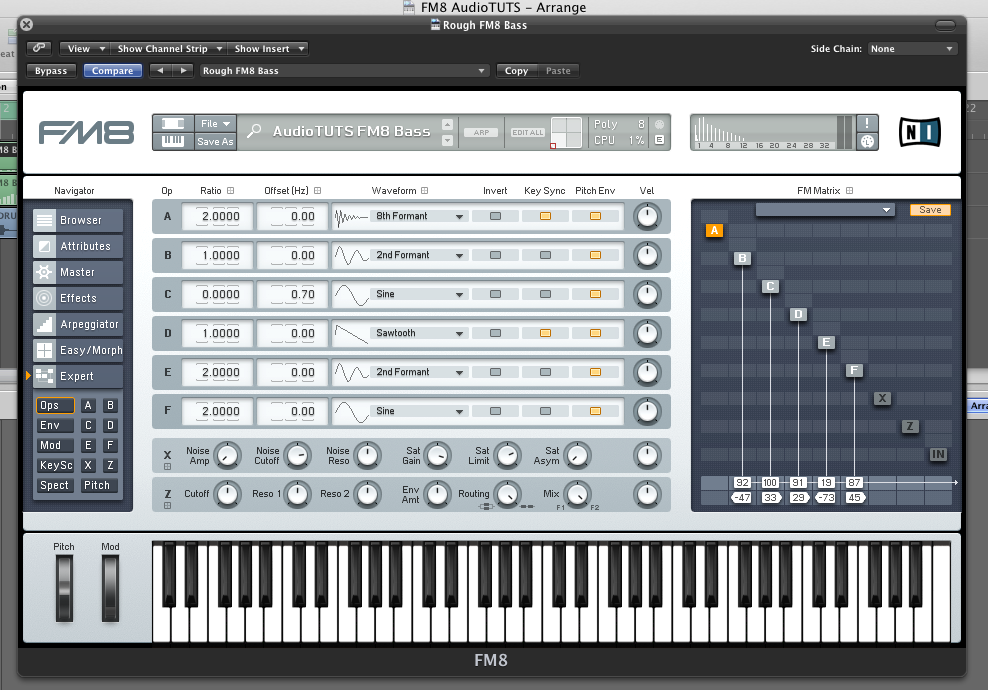The width and height of the screenshot is (988, 690).
Task: Click the Bypass button
Action: click(x=51, y=71)
